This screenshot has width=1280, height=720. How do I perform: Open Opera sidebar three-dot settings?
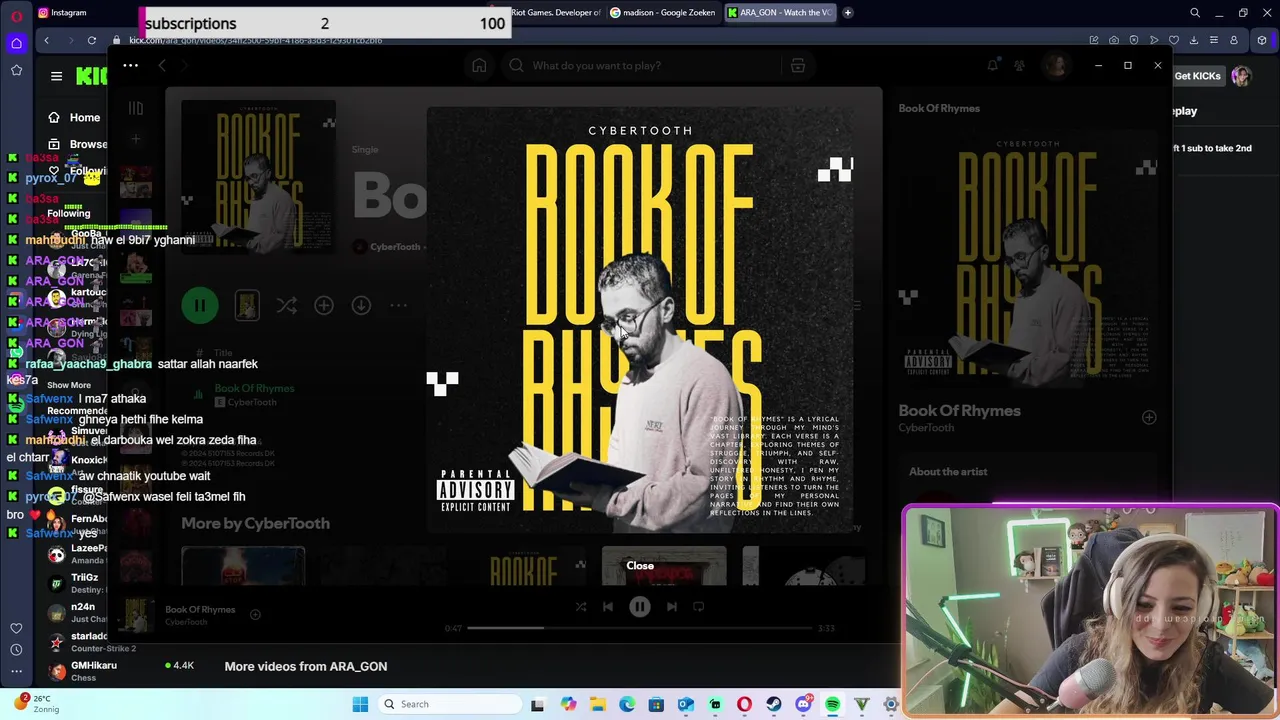tap(16, 672)
